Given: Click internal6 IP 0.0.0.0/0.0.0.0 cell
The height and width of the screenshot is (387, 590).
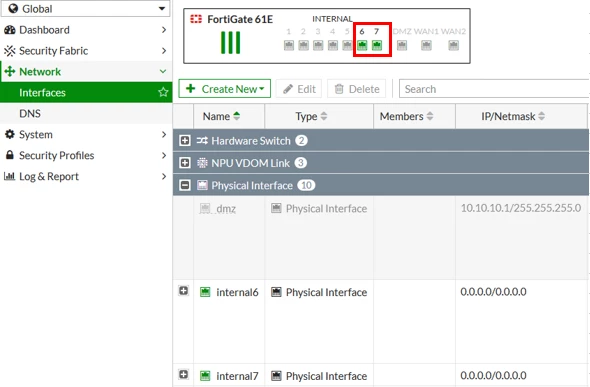Looking at the screenshot, I should [x=493, y=291].
